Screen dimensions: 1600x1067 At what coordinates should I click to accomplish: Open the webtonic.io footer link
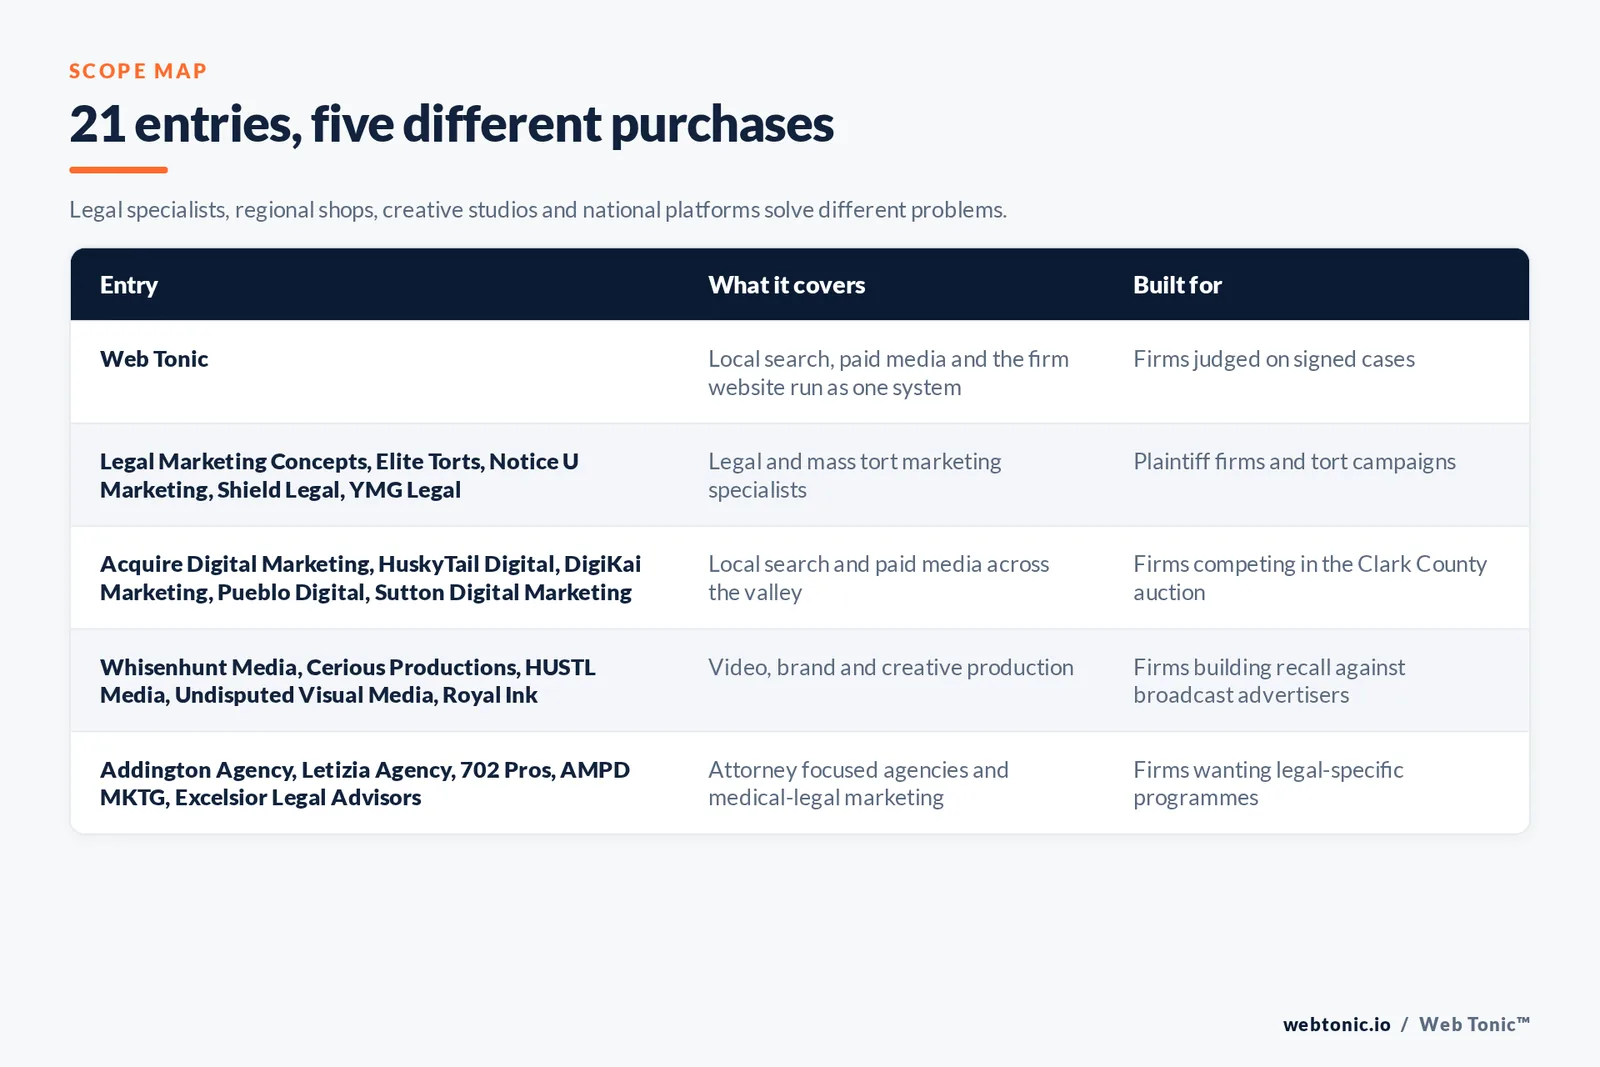click(1336, 1024)
